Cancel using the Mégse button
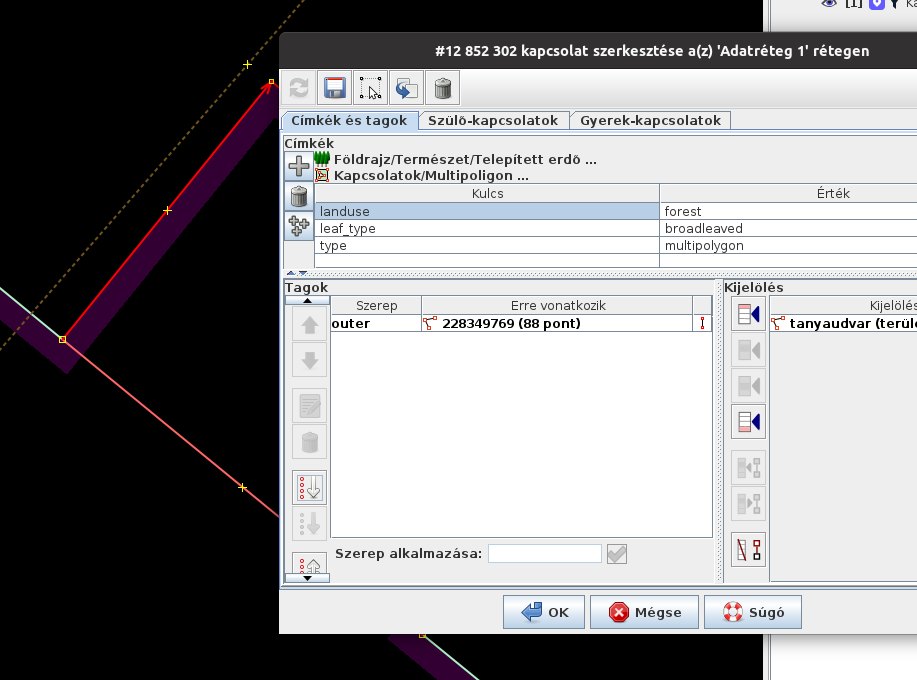Screen dimensions: 917x680 644,612
